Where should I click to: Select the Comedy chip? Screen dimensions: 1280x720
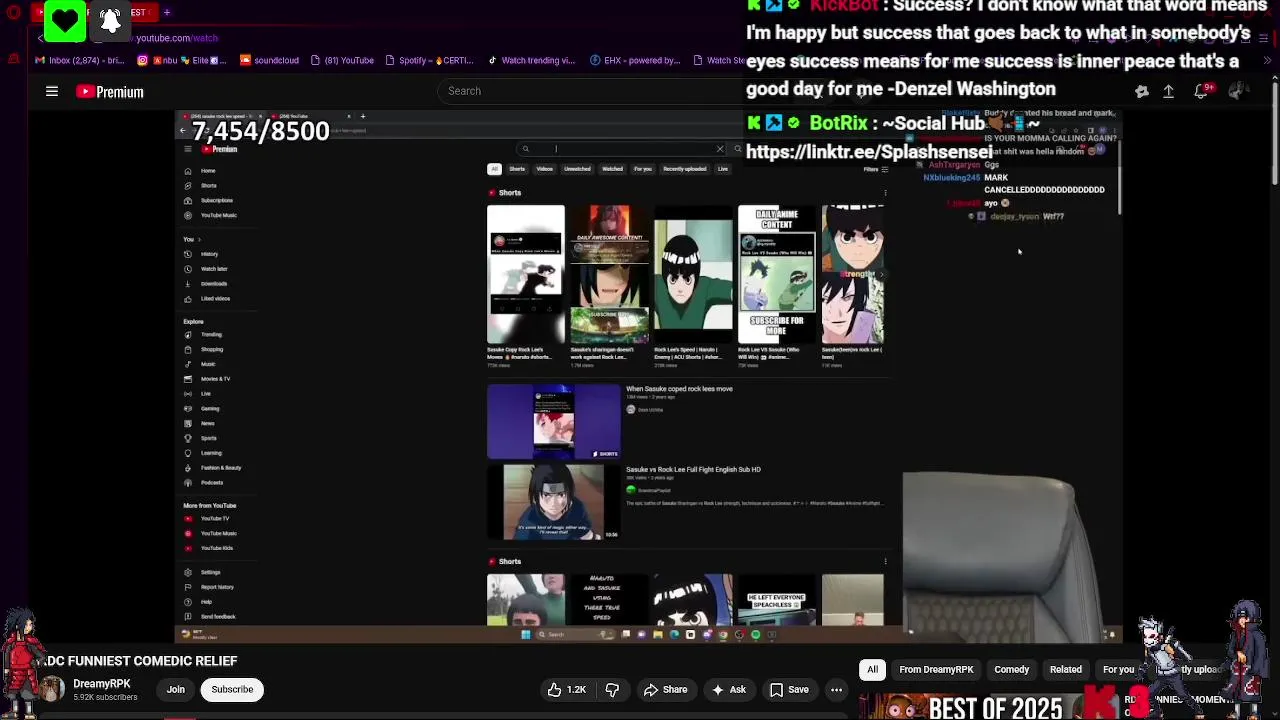(x=1011, y=669)
